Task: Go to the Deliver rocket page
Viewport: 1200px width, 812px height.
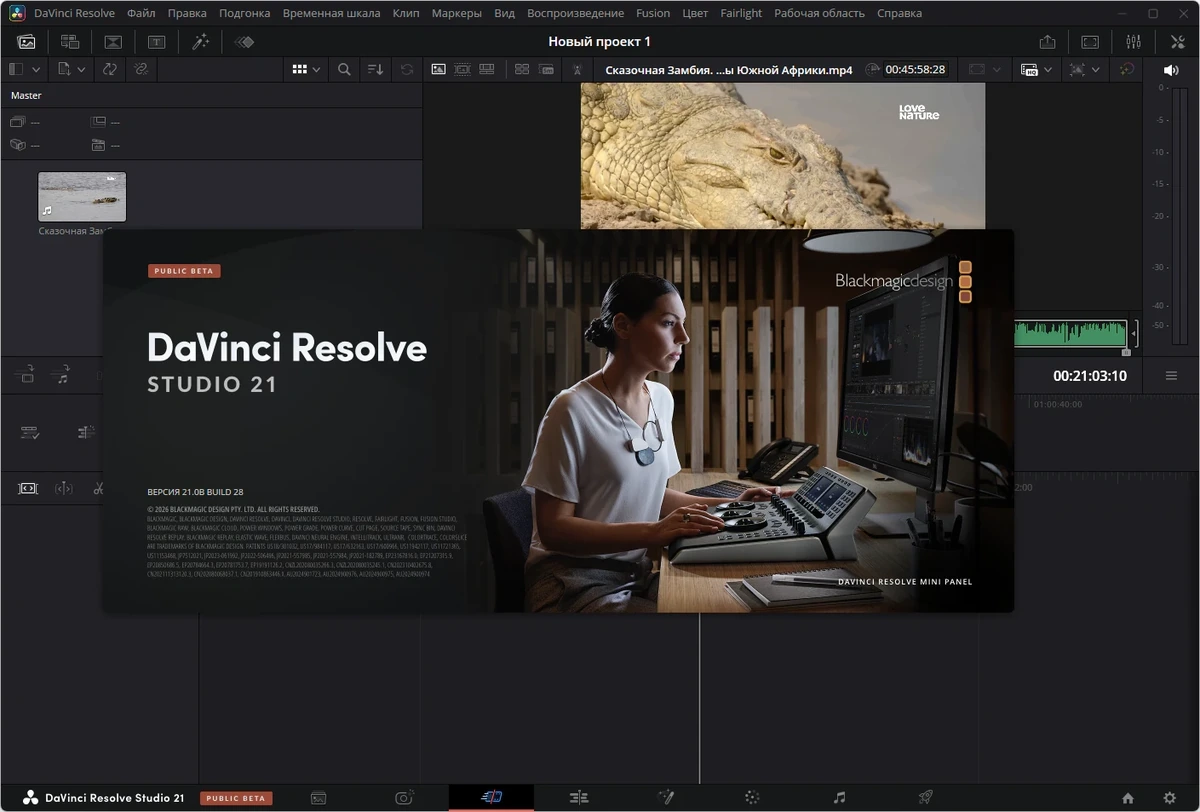Action: [925, 797]
